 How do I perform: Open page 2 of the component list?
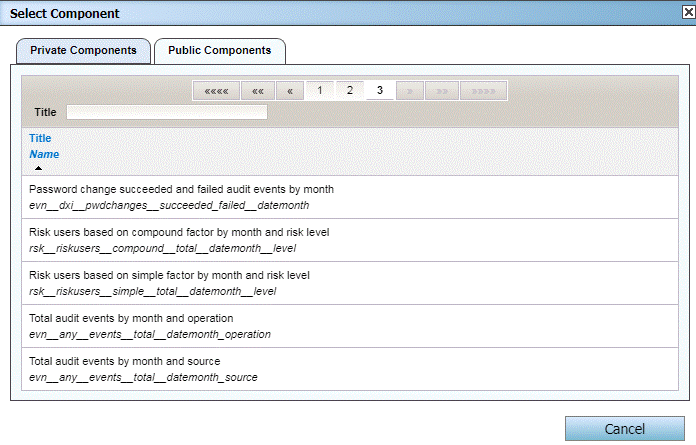(350, 91)
